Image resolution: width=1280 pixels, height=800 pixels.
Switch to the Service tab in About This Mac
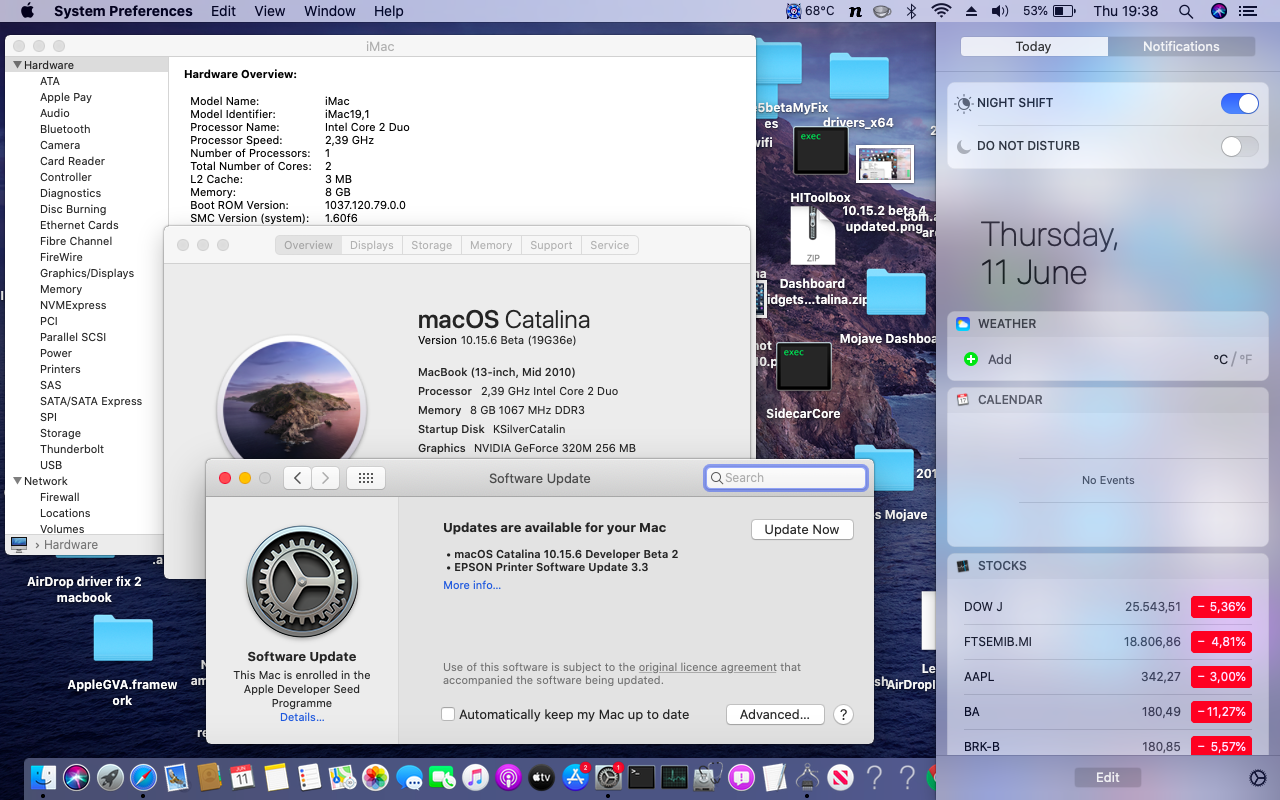coord(610,245)
